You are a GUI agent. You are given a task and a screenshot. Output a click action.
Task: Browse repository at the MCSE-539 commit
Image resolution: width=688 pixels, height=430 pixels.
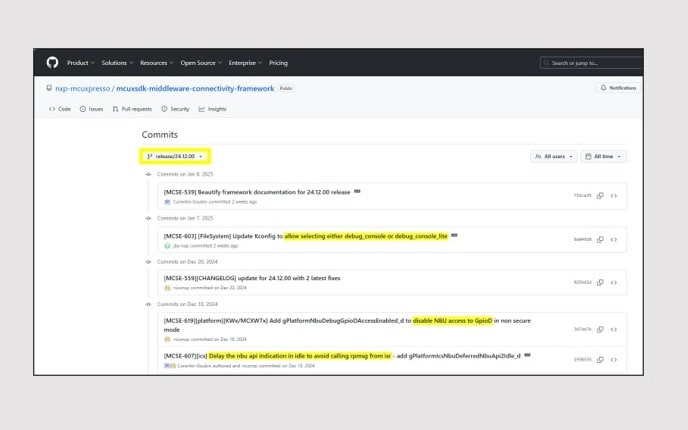click(x=614, y=196)
